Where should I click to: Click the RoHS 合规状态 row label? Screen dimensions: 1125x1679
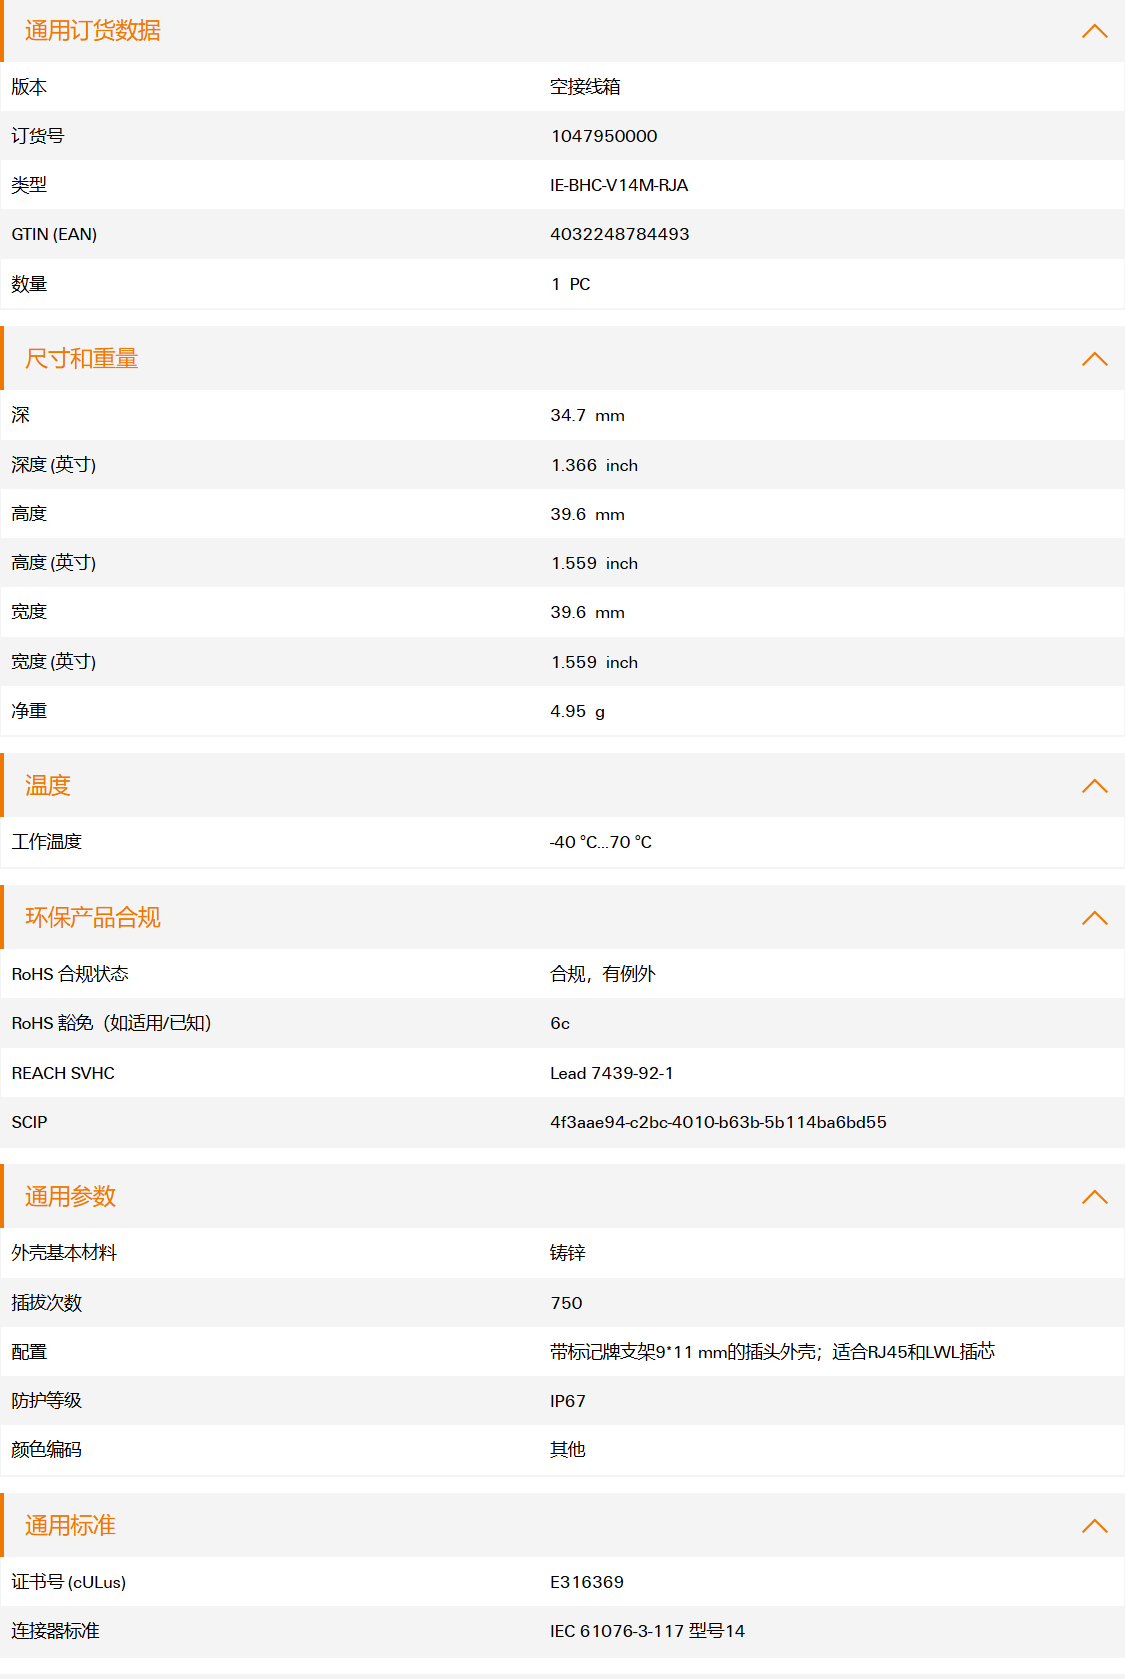coord(70,974)
